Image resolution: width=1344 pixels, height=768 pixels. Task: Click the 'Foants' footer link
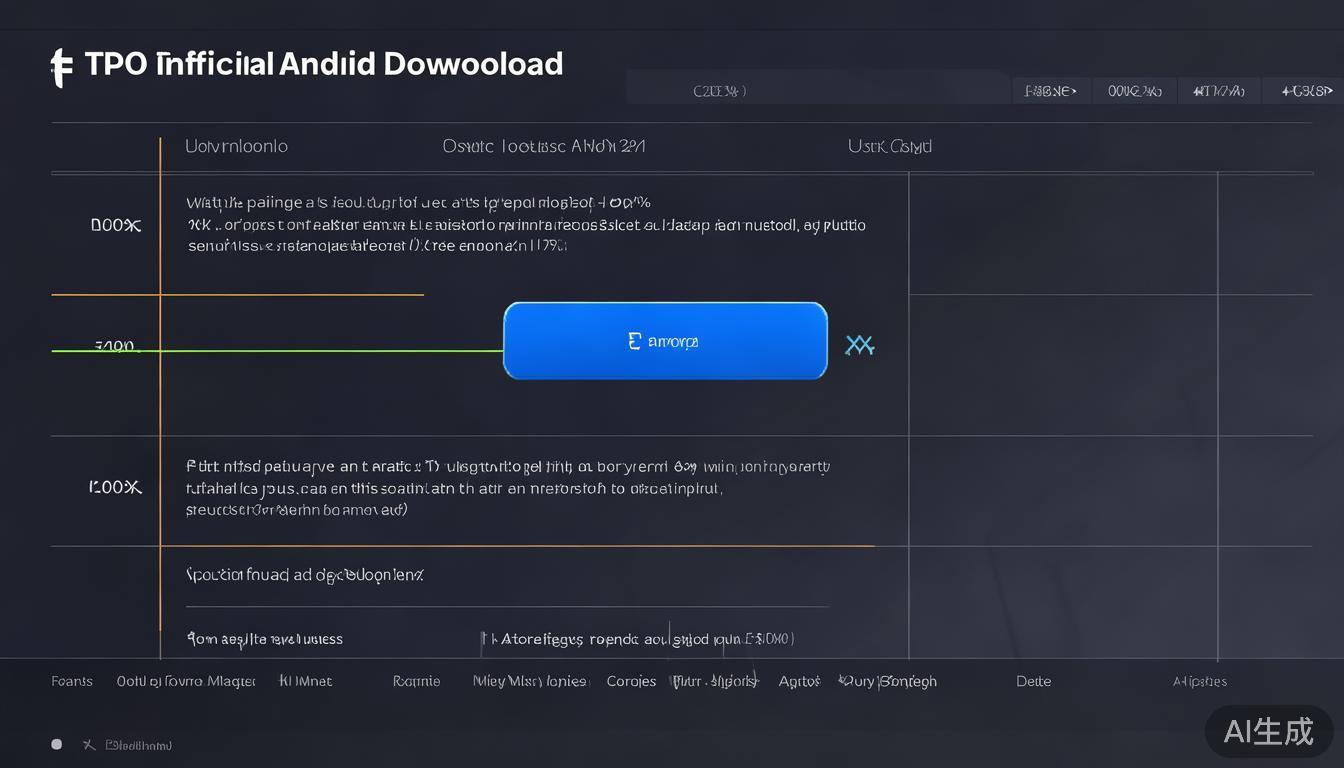tap(72, 681)
